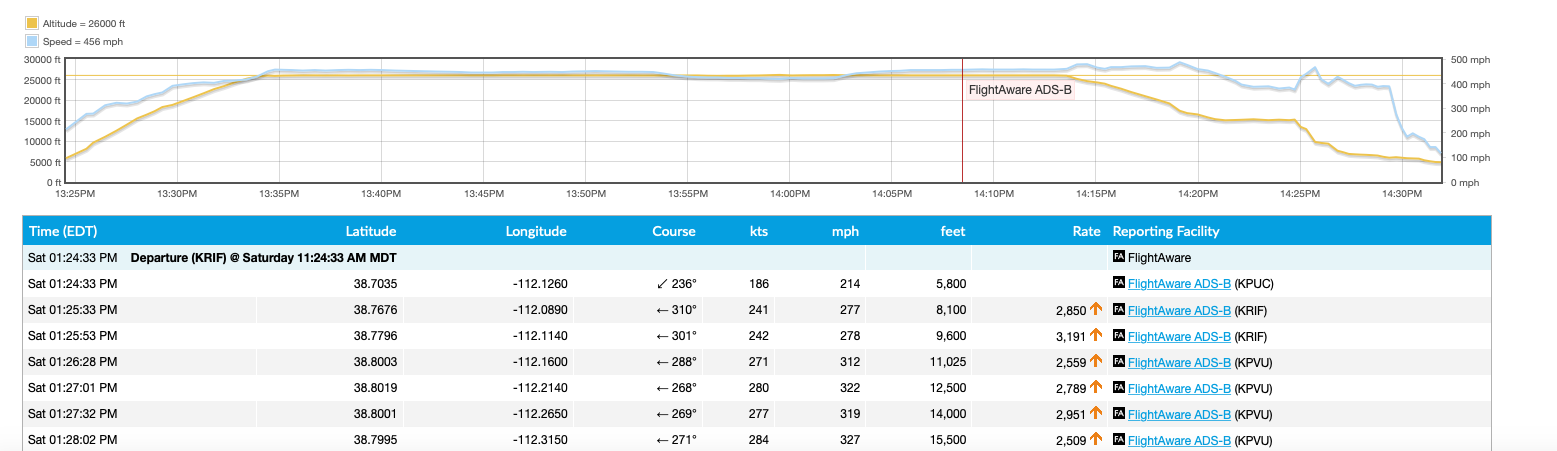Click the orange Altitude color swatch
This screenshot has height=451, width=1557.
coord(32,23)
